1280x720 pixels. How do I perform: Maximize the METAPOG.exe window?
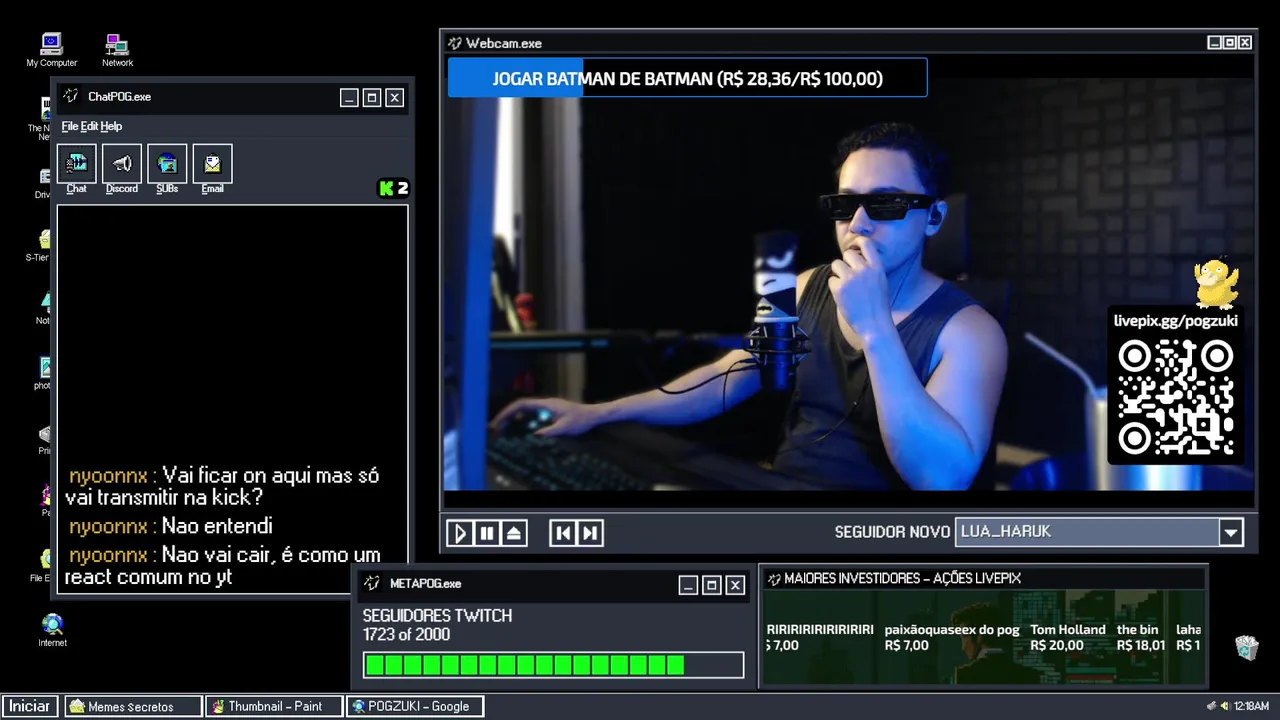point(712,585)
